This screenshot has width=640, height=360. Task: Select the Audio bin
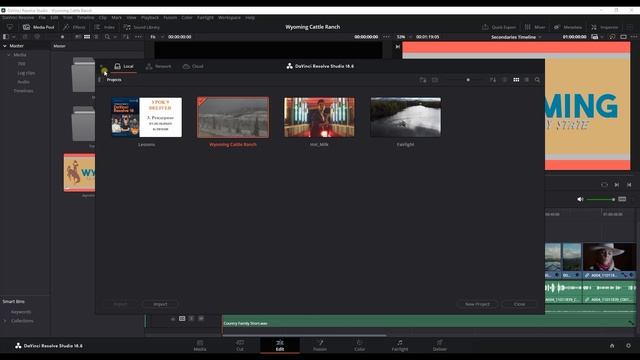tap(23, 82)
